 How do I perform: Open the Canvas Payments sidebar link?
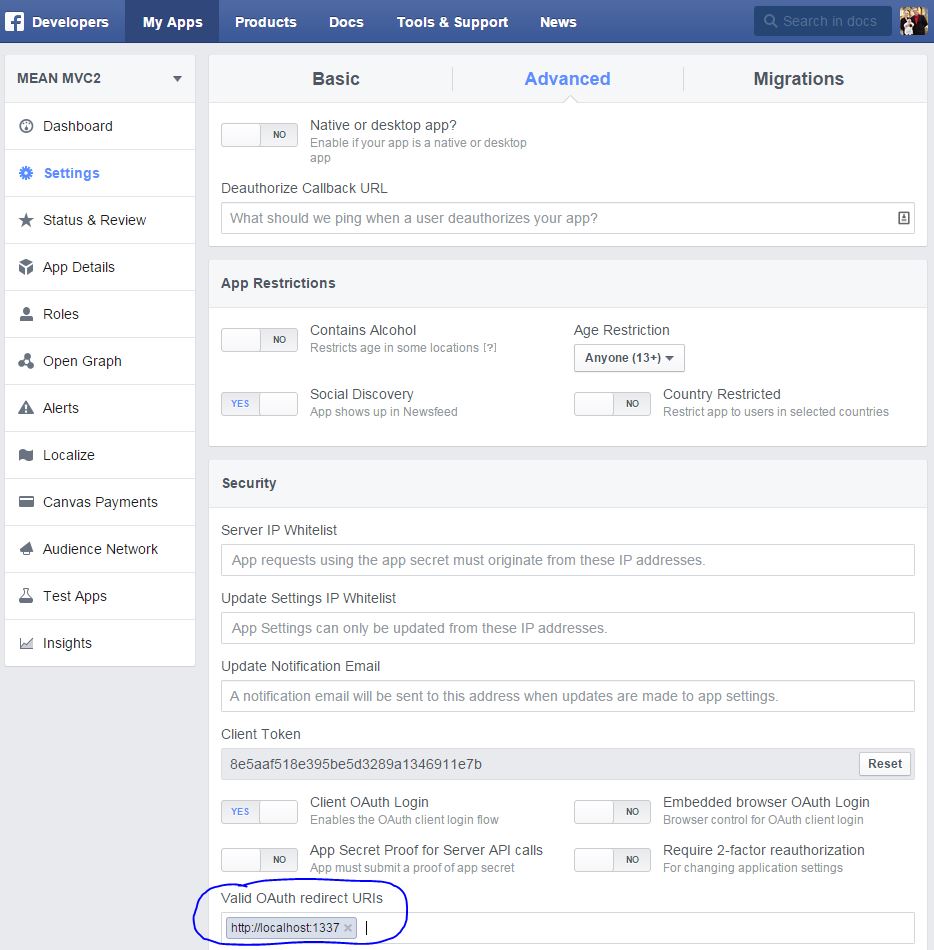pyautogui.click(x=100, y=502)
